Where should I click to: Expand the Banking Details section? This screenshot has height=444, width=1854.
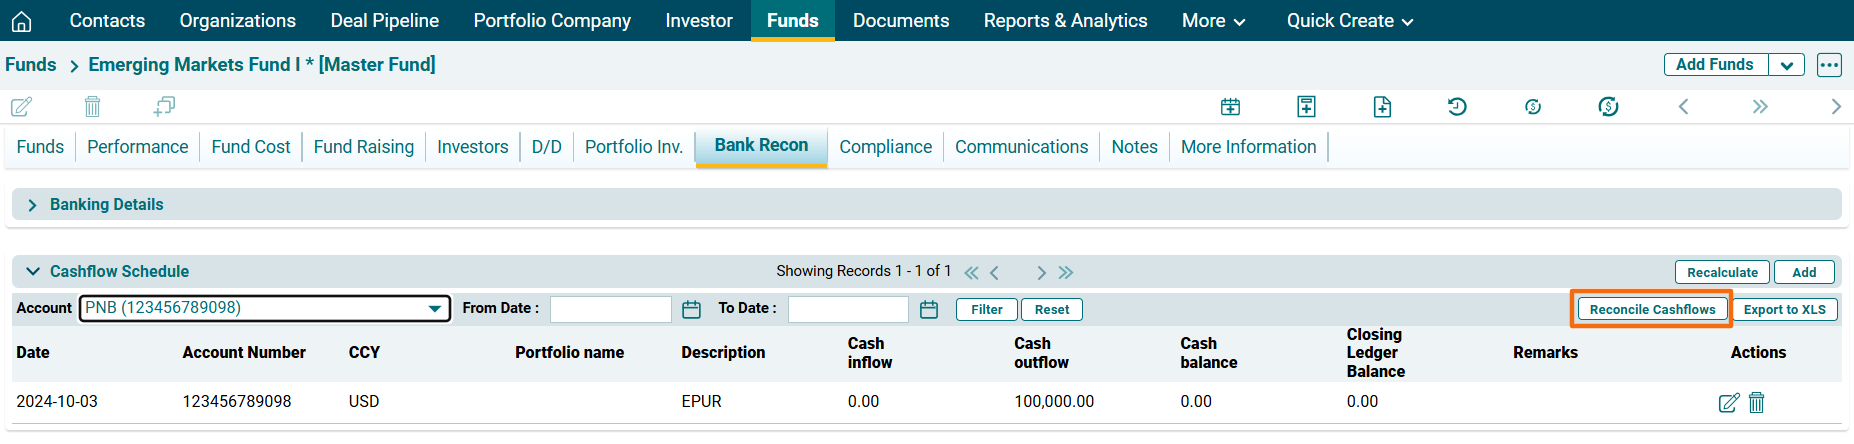(x=33, y=205)
